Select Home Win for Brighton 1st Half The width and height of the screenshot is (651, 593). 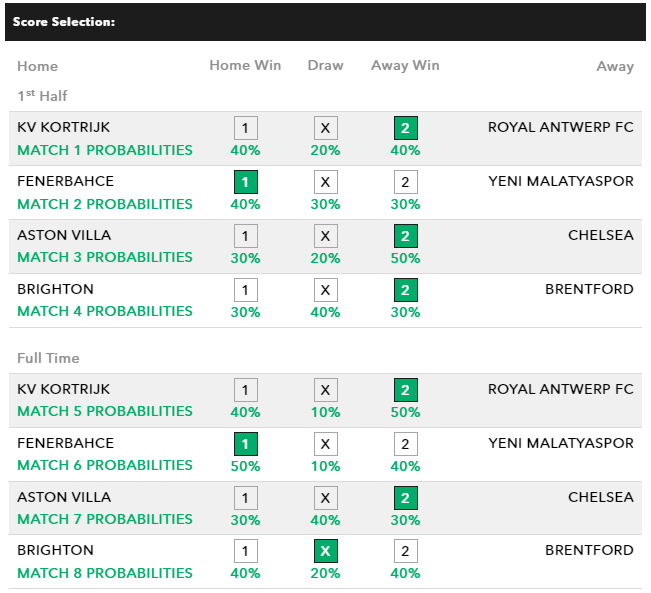(x=245, y=290)
